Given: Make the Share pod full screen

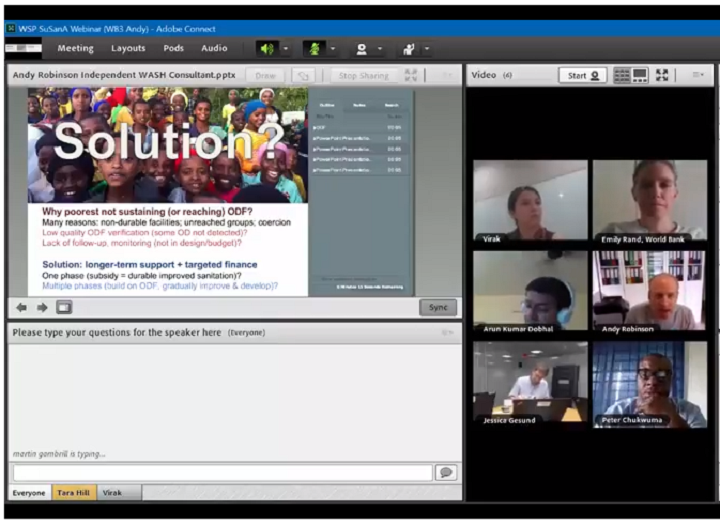Looking at the screenshot, I should pos(411,75).
